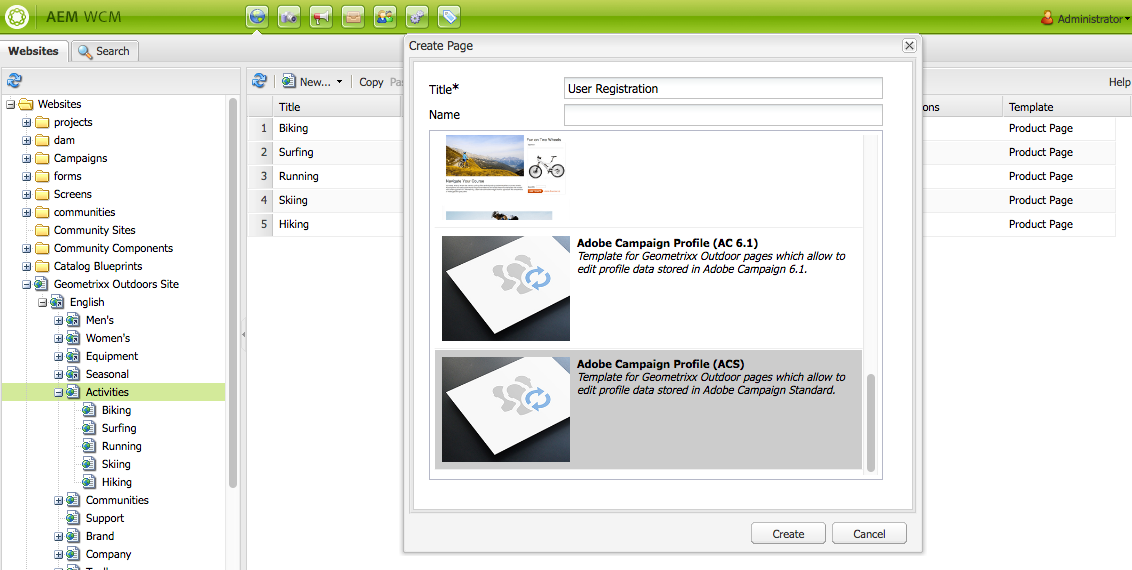Screen dimensions: 1132x570
Task: Collapse the Geometrixx Outdoors Site node
Action: (27, 285)
